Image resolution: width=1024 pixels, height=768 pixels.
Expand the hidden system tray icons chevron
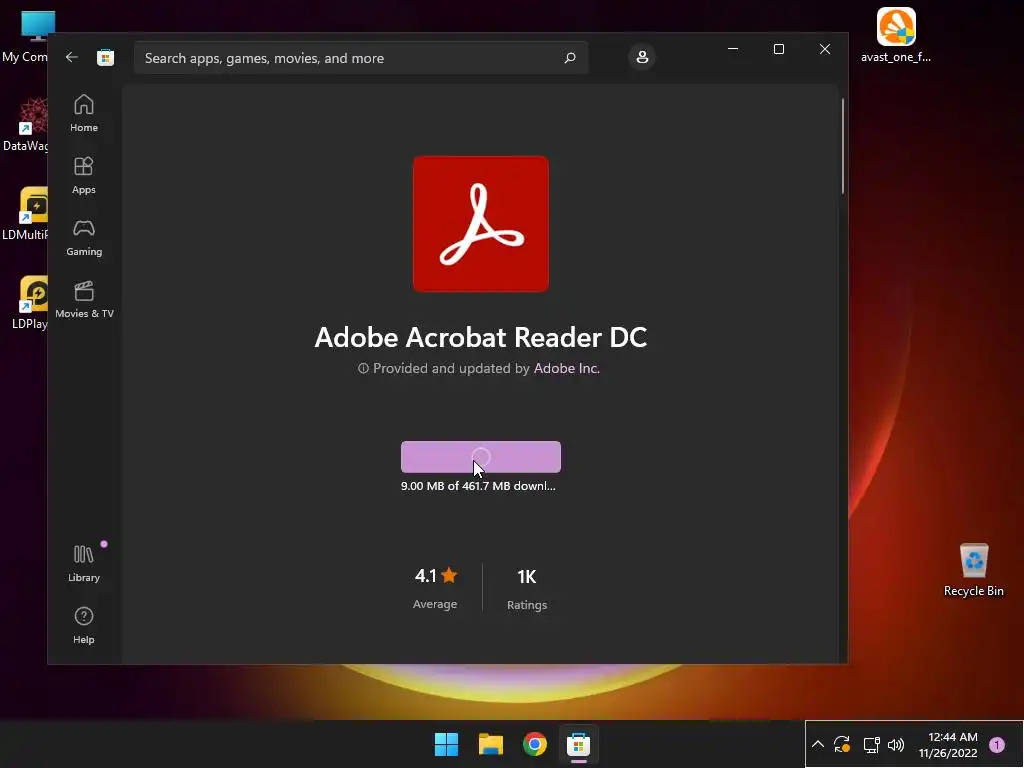click(818, 744)
